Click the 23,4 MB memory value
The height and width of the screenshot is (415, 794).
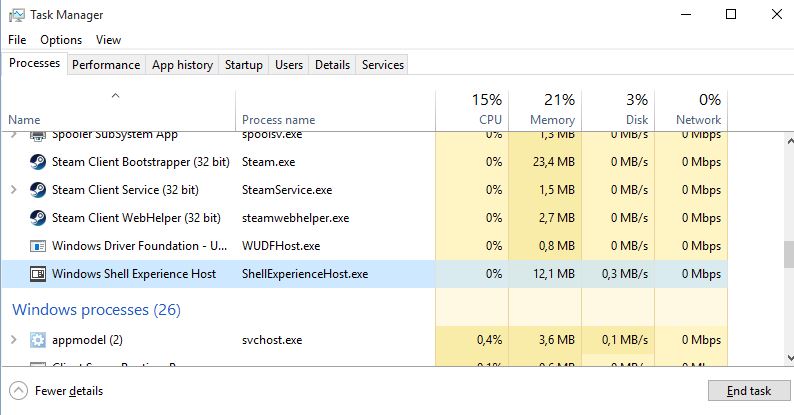[x=553, y=162]
